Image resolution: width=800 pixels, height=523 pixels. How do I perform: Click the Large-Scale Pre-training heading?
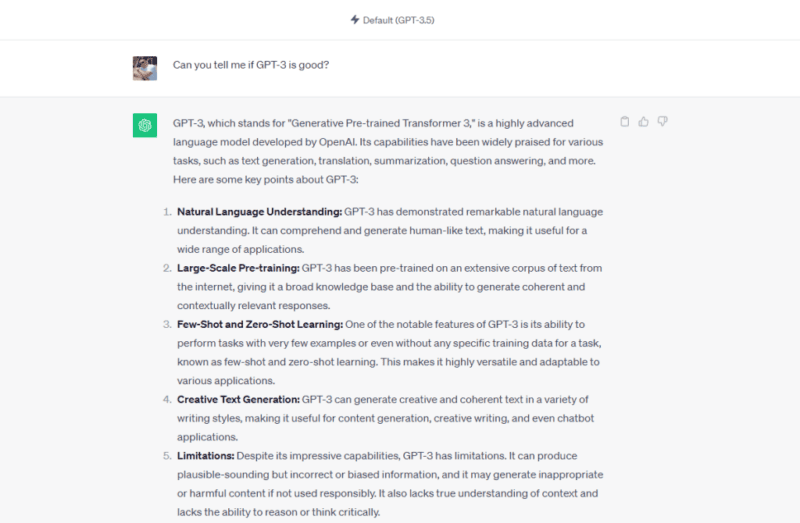pos(238,268)
